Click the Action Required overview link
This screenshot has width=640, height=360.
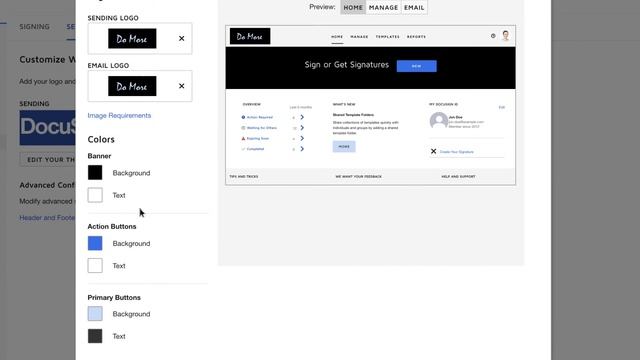(260, 117)
